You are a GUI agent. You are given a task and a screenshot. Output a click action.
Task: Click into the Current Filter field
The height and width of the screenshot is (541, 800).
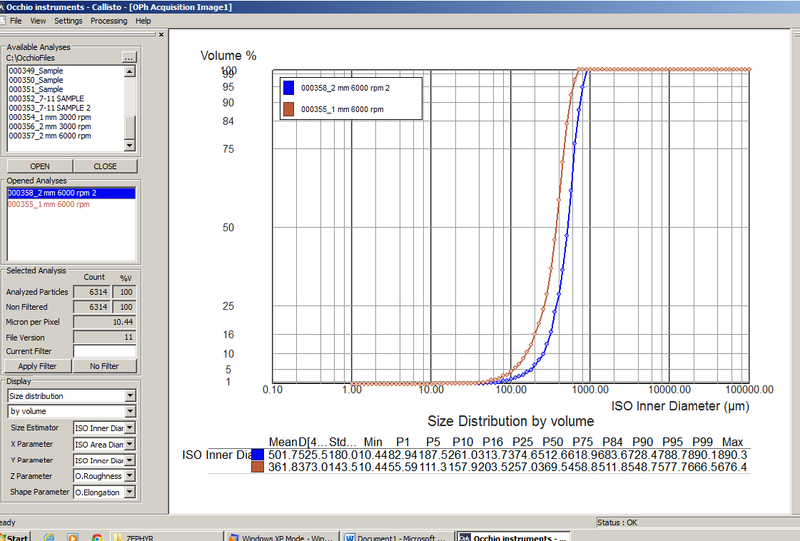(x=104, y=351)
